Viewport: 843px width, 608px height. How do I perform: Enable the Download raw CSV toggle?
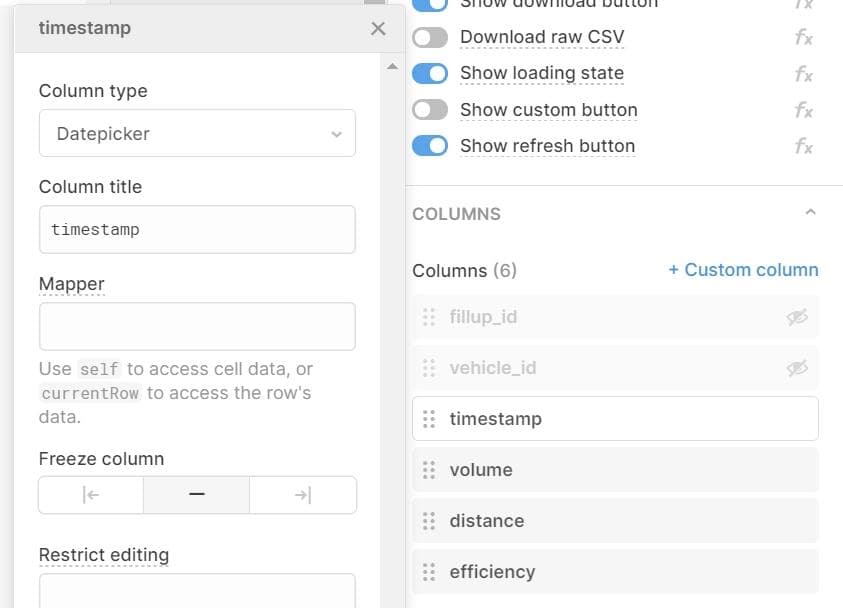(x=430, y=38)
